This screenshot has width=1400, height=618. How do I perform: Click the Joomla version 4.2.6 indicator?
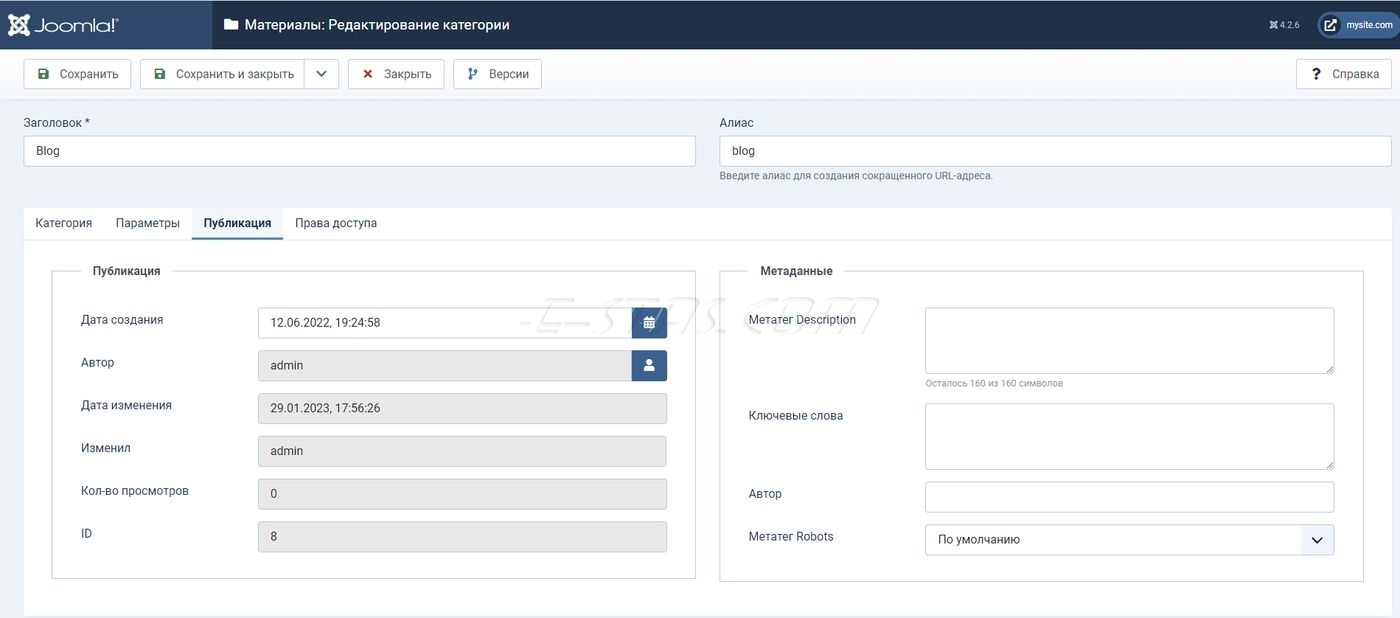click(x=1283, y=25)
